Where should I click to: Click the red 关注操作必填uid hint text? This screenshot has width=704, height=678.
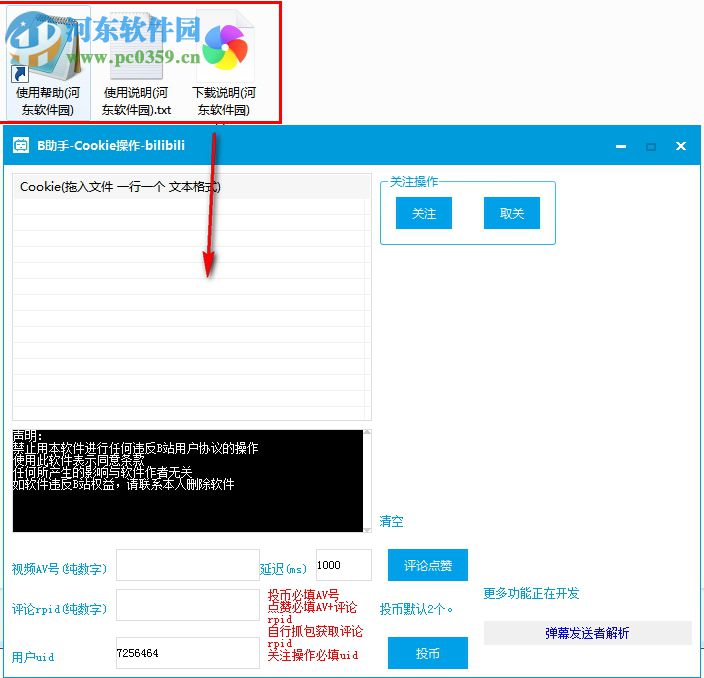pyautogui.click(x=313, y=655)
